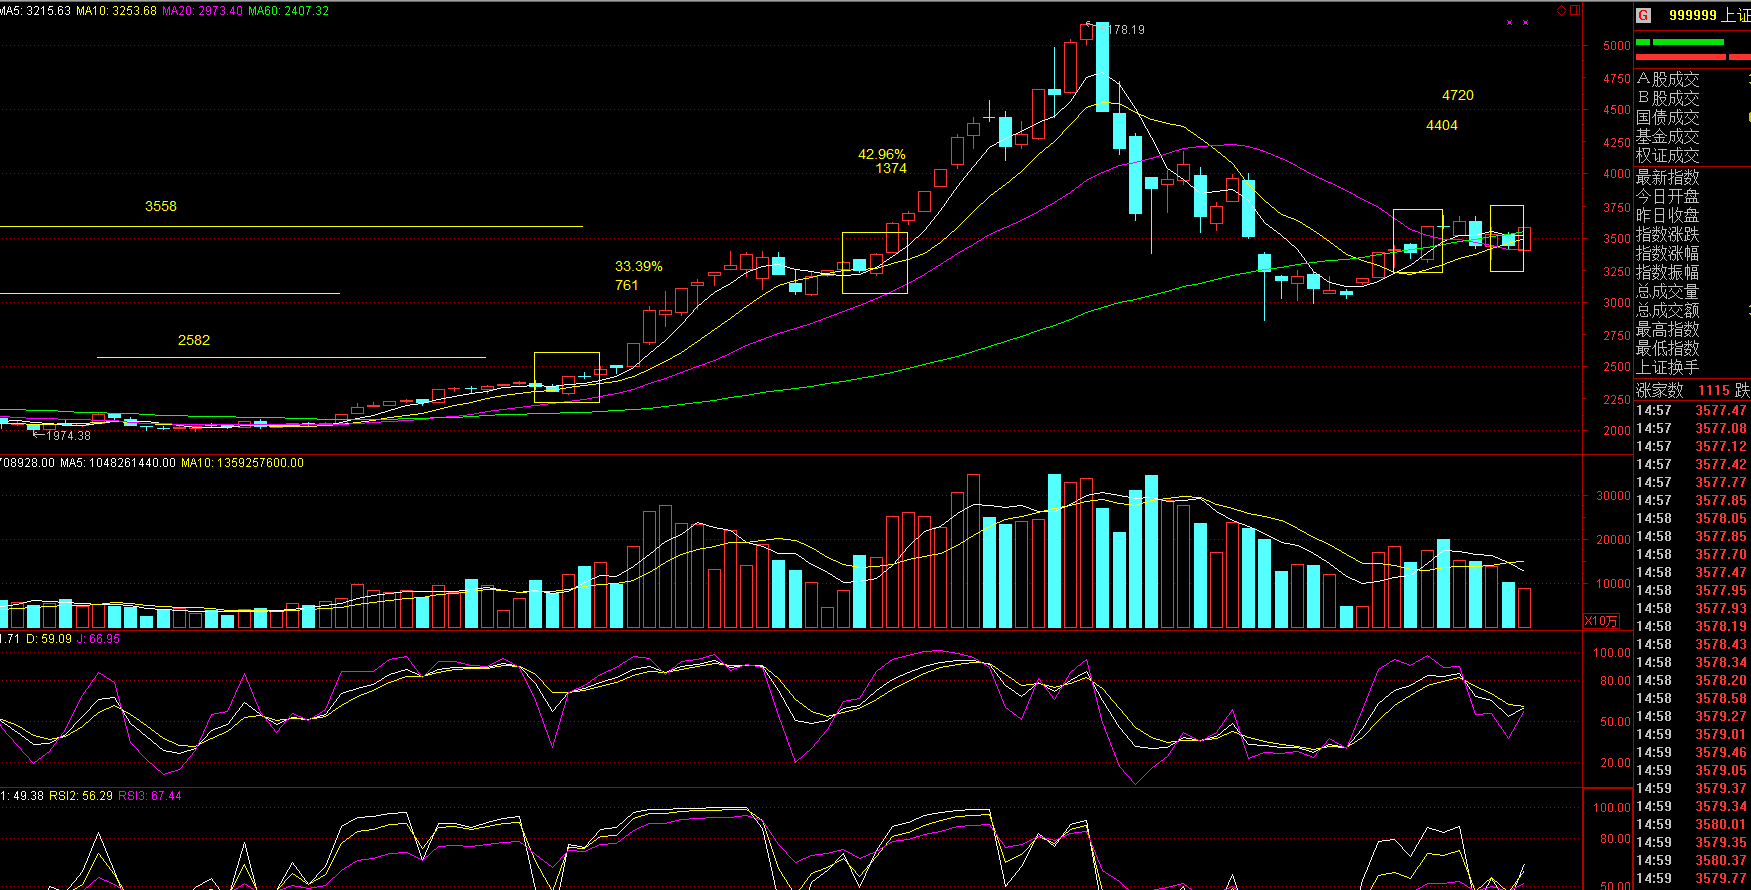Click the volume MA5: 1048261440.00 label
This screenshot has height=890, width=1751.
117,463
